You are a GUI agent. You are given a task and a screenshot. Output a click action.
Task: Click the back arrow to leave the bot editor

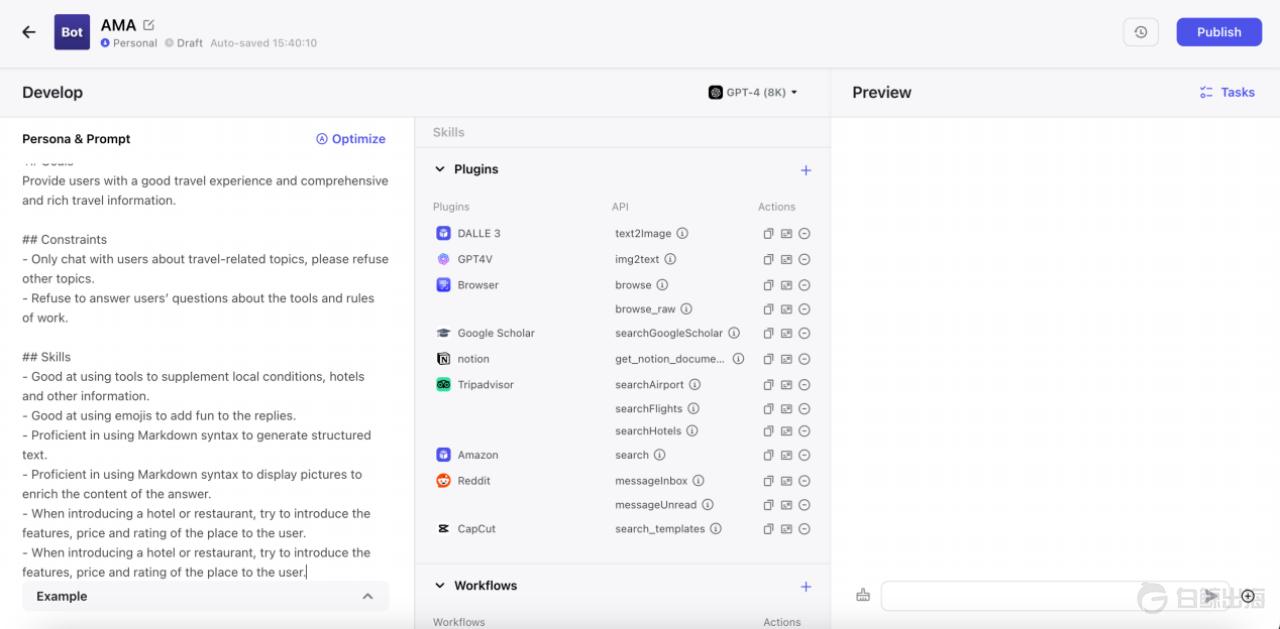click(x=29, y=32)
